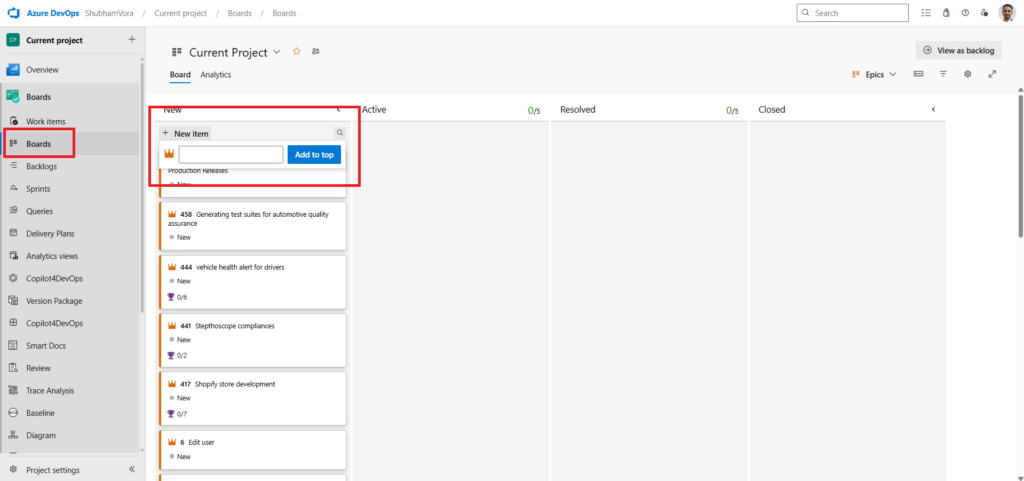Search within the New column magnifier
Image resolution: width=1024 pixels, height=481 pixels.
(339, 132)
